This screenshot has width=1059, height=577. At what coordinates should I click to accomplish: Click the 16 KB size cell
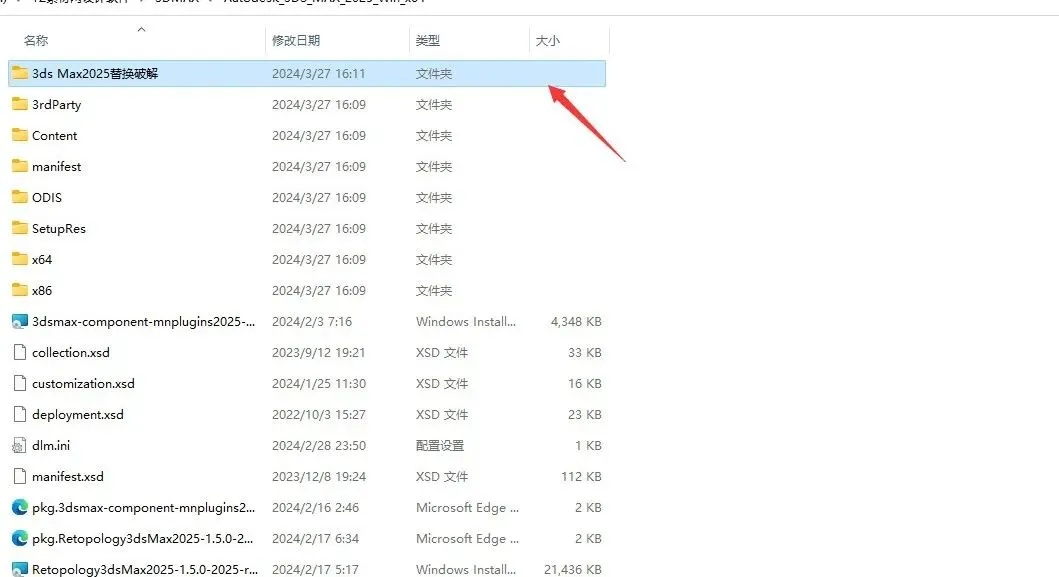pos(585,384)
